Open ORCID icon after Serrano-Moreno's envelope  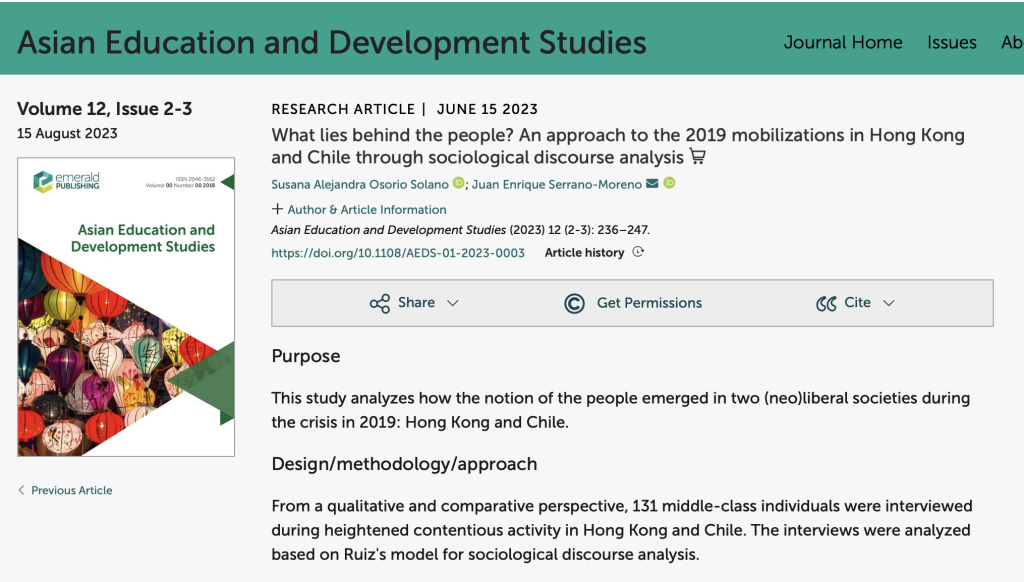[x=669, y=184]
